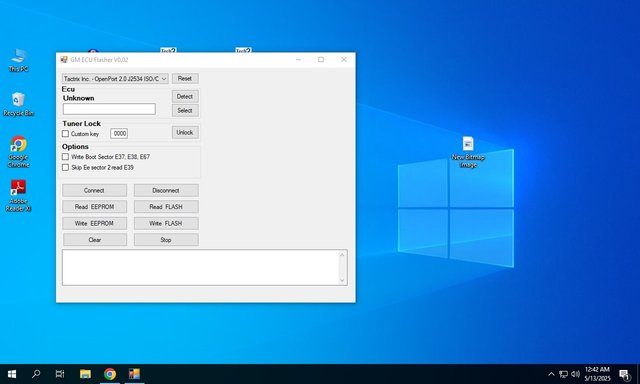Click the taskbar clock showing 12:42 AM
640x384 pixels.
597,374
